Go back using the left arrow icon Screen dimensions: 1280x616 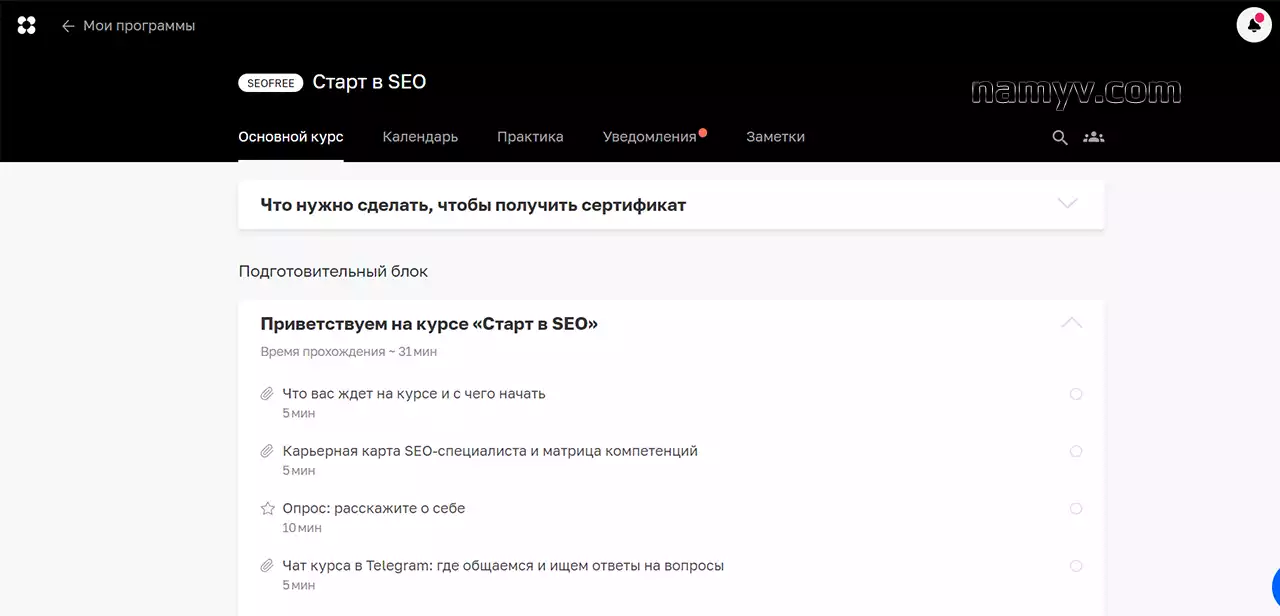(68, 26)
